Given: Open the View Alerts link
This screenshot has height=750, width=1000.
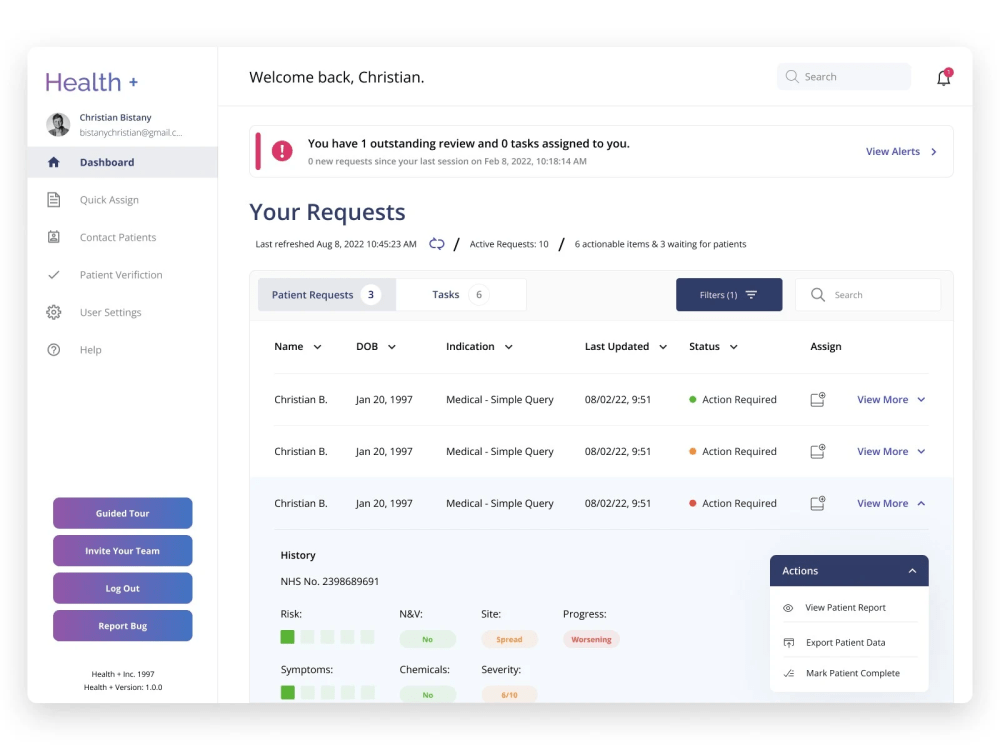Looking at the screenshot, I should (901, 151).
